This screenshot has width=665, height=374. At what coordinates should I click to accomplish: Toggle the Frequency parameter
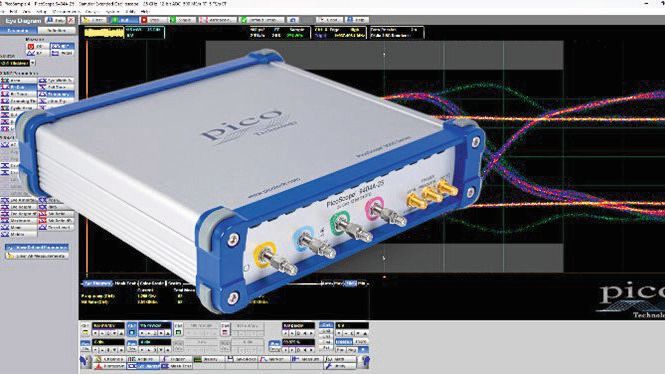click(56, 94)
